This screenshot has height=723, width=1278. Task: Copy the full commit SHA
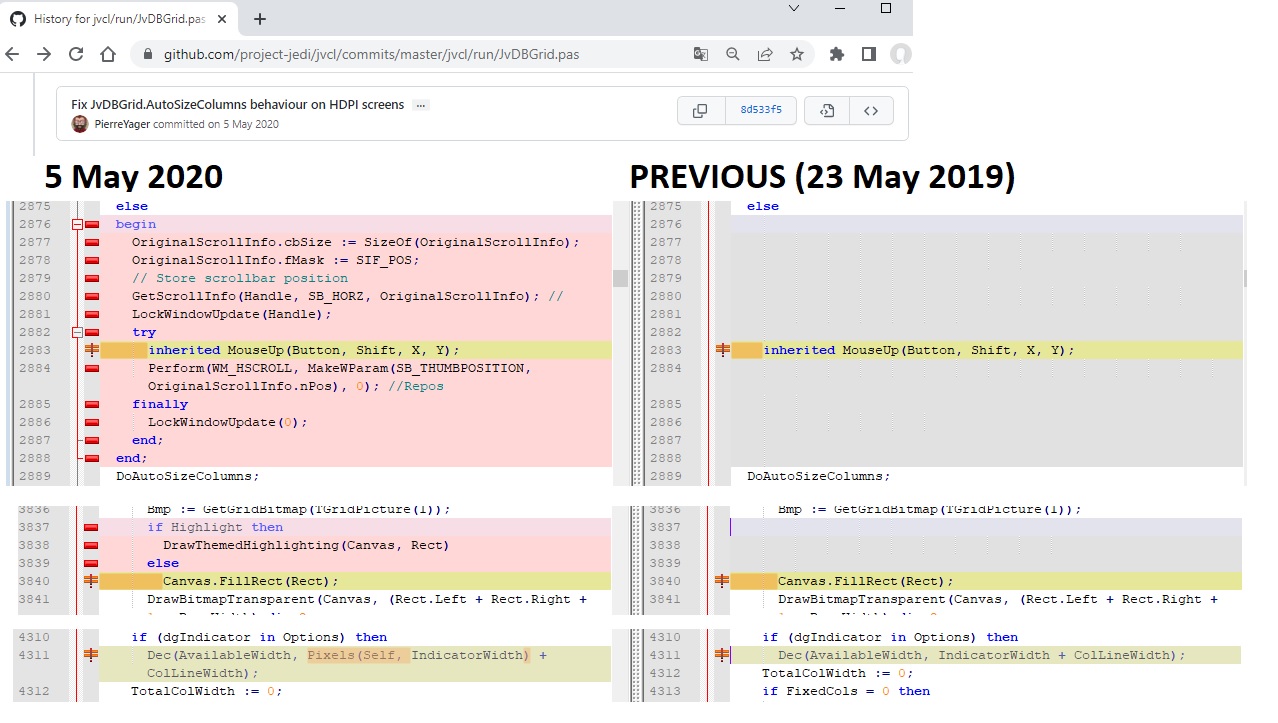tap(700, 111)
